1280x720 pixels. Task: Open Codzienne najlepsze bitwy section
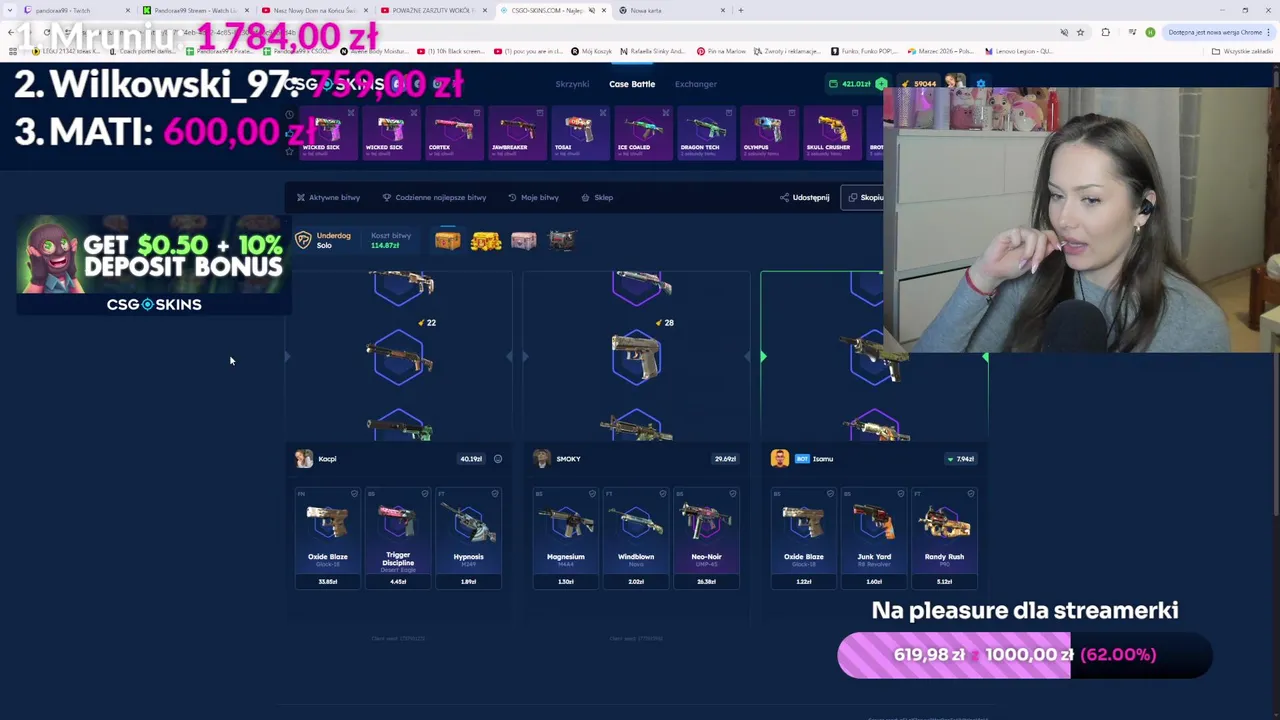pos(434,197)
